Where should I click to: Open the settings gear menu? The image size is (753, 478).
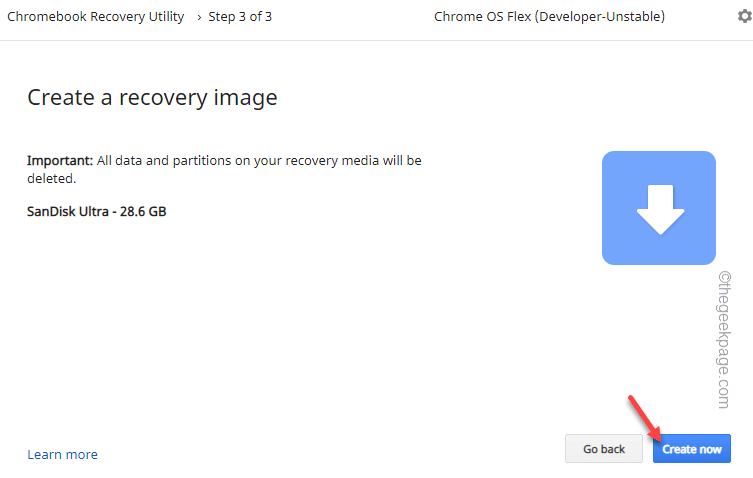point(745,16)
